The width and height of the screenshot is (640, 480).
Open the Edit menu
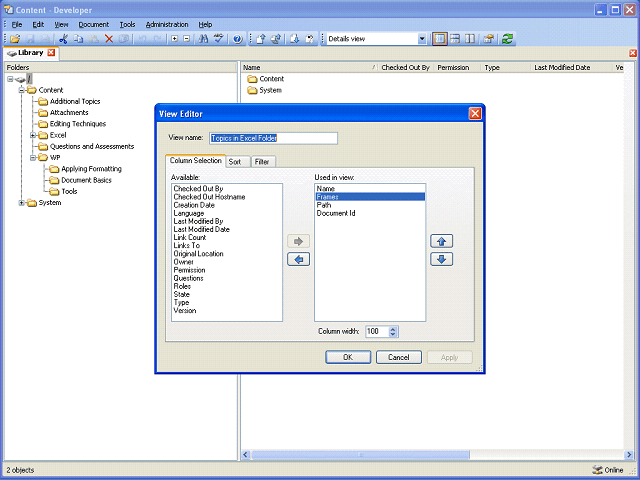coord(38,24)
